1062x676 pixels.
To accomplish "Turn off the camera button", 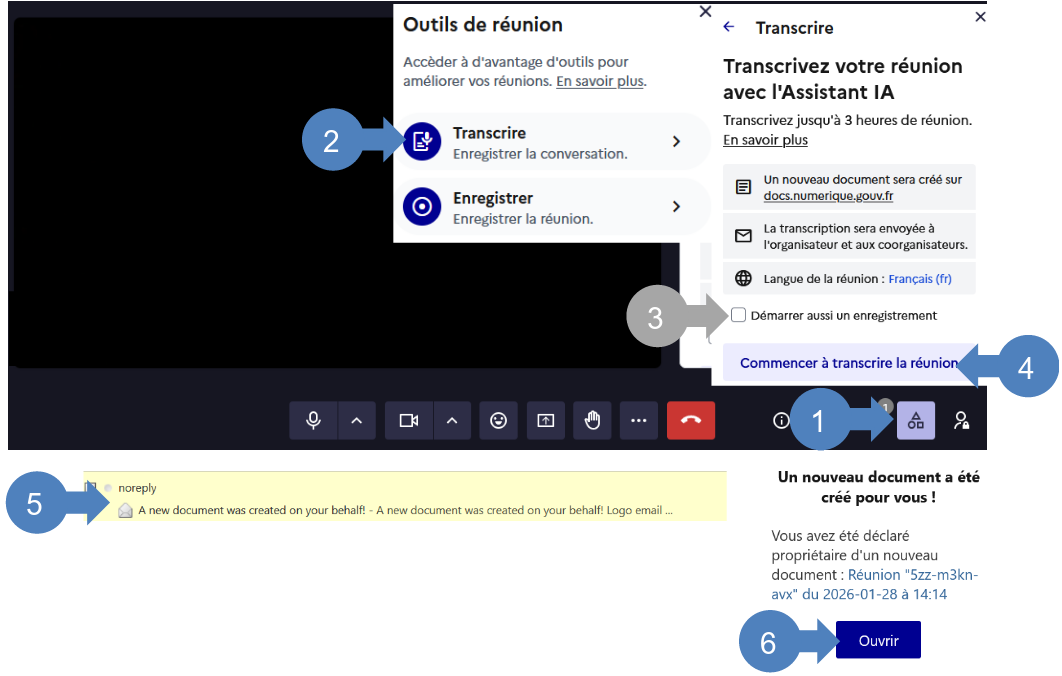I will (409, 421).
